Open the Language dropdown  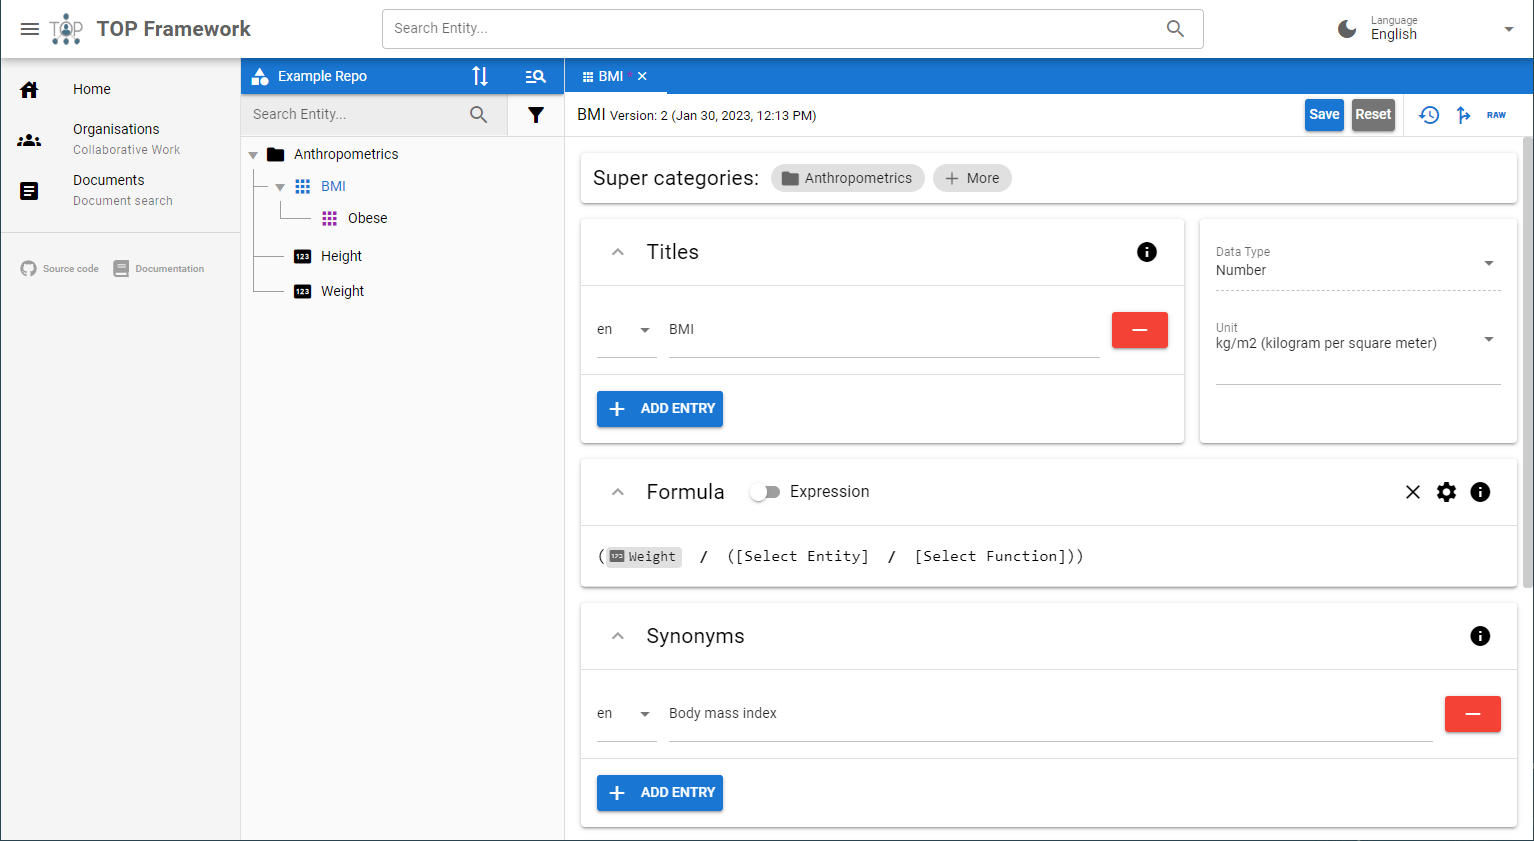pos(1441,29)
